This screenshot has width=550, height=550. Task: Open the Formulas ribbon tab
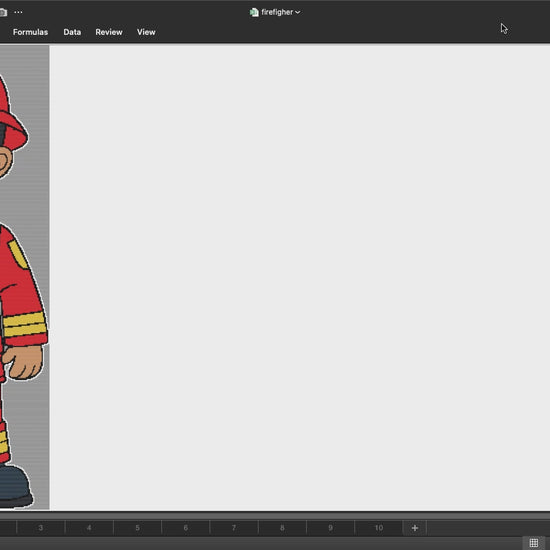30,32
